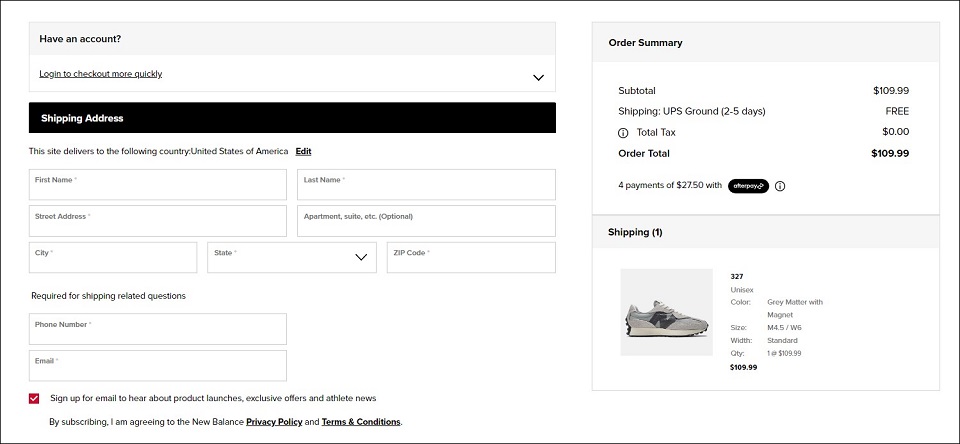Viewport: 960px width, 444px height.
Task: Click the Order Summary heading
Action: coord(645,43)
